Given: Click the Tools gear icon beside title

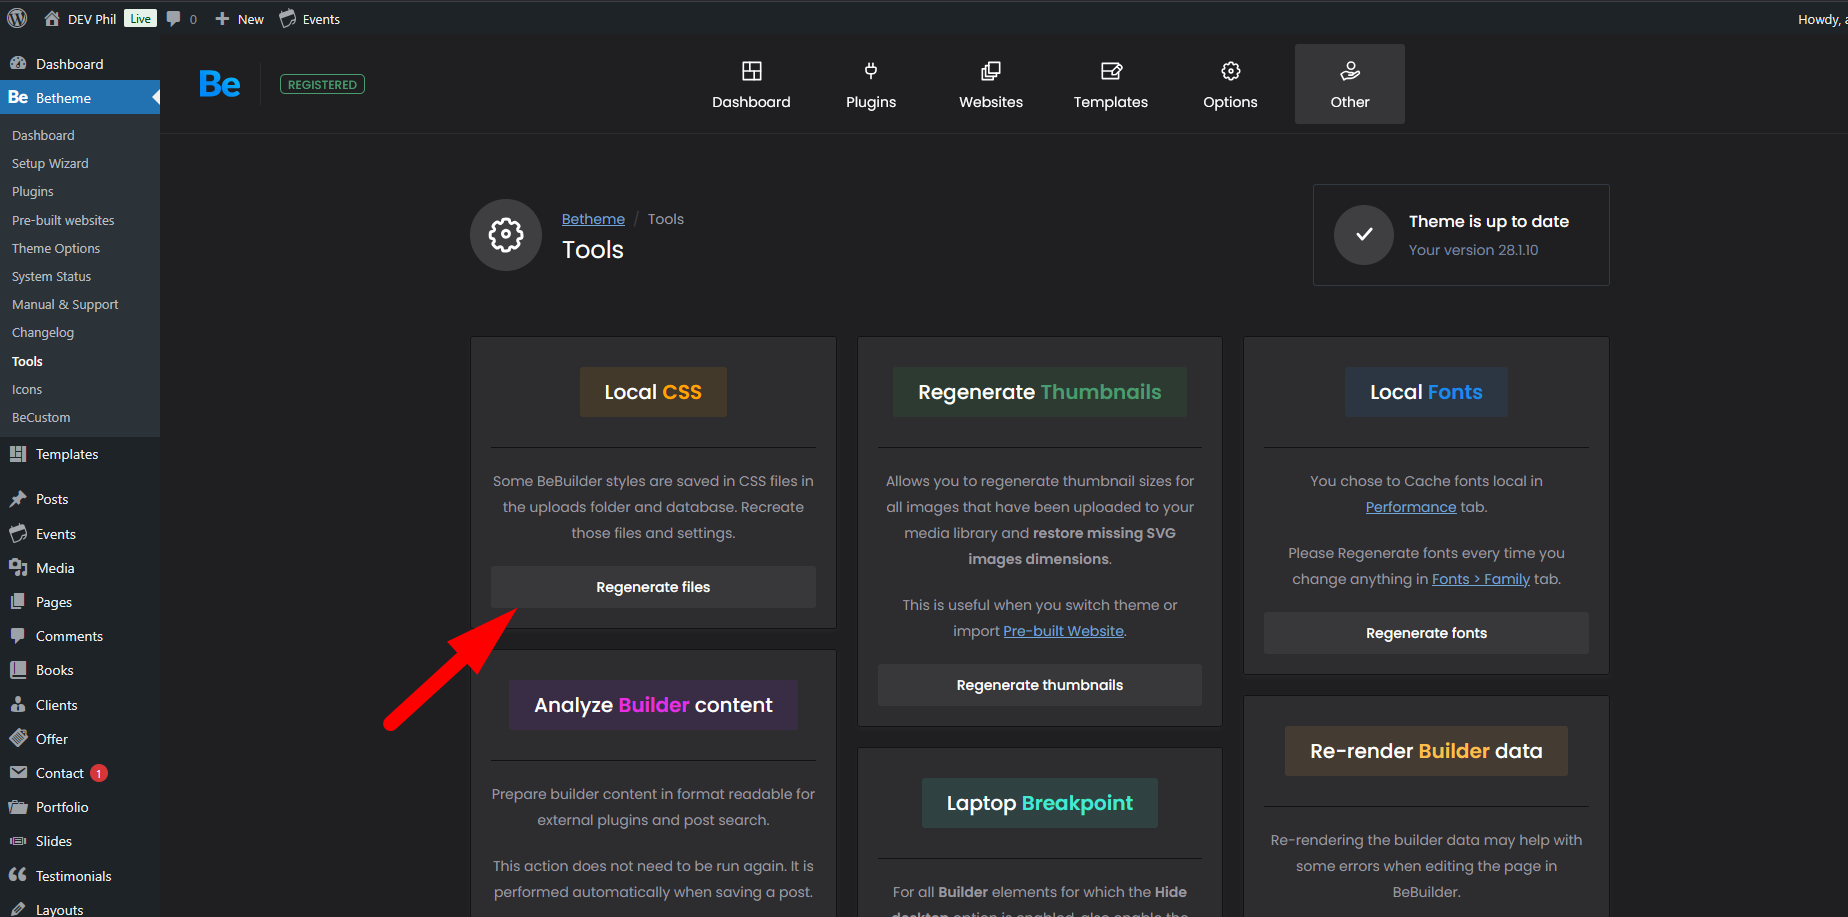Looking at the screenshot, I should pyautogui.click(x=506, y=235).
